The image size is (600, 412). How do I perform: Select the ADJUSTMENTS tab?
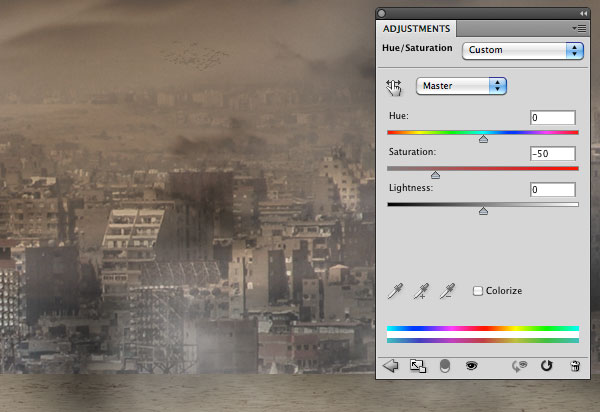416,29
